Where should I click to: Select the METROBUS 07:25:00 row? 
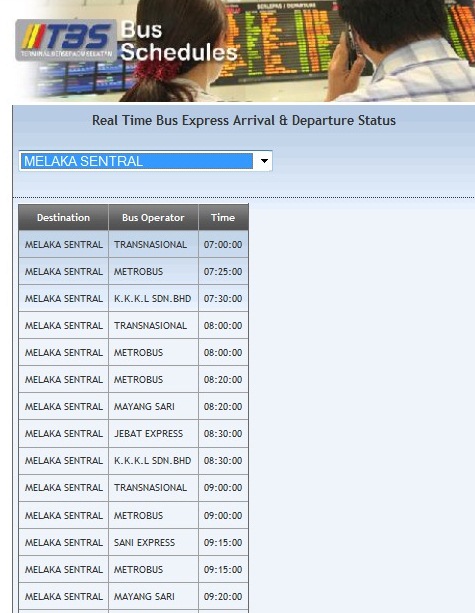[x=133, y=271]
